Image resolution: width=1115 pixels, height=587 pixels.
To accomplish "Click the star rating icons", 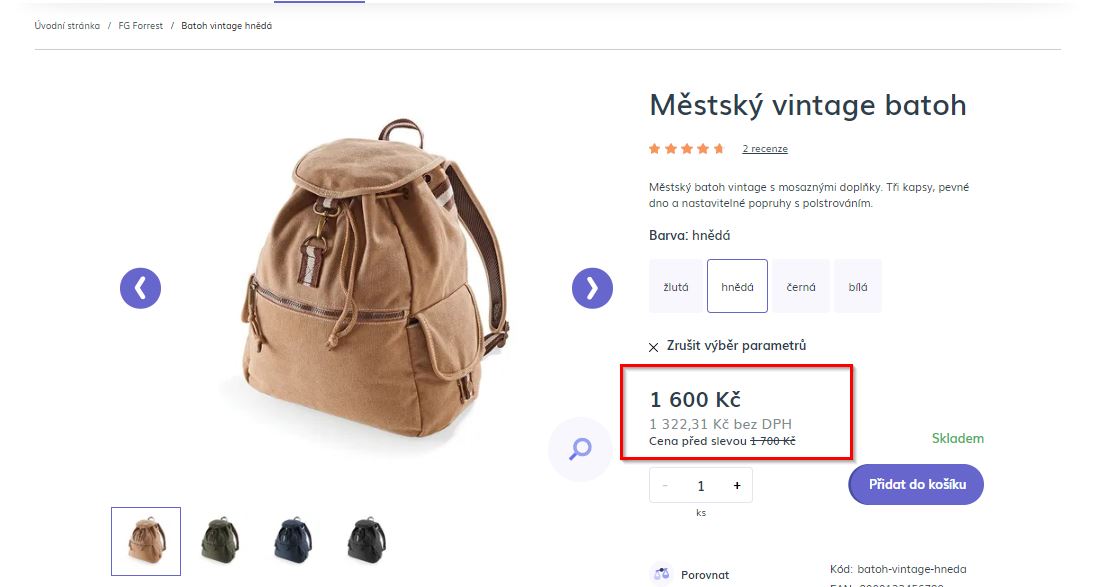I will pyautogui.click(x=686, y=149).
